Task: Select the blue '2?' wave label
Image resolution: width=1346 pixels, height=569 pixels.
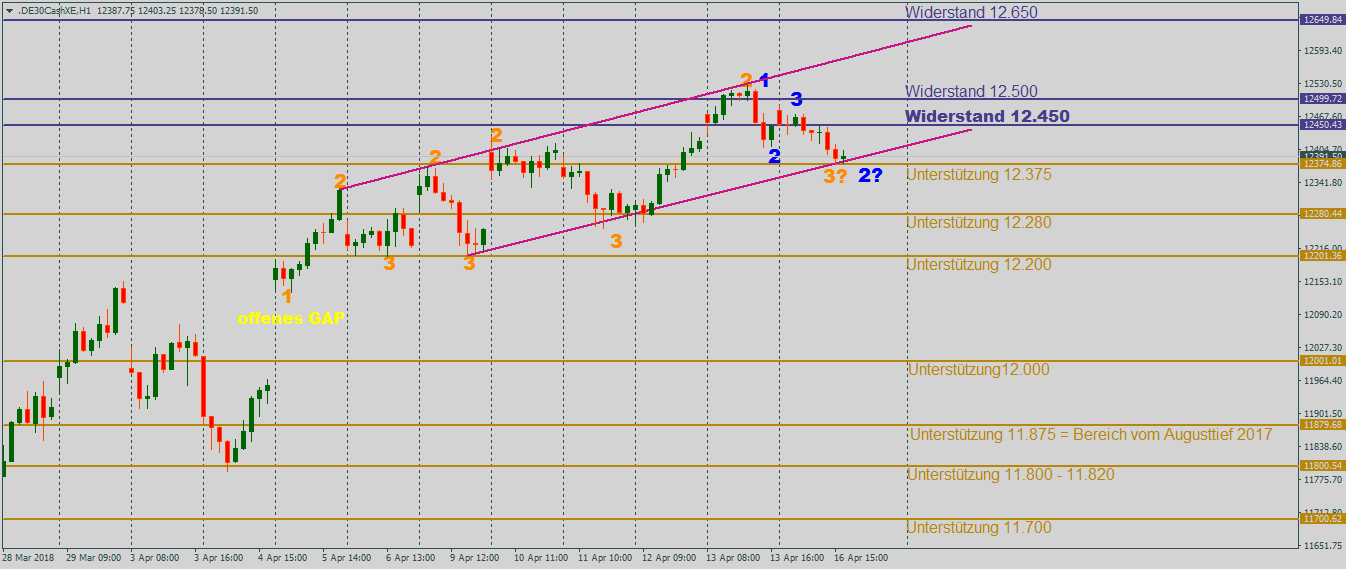Action: click(x=870, y=176)
